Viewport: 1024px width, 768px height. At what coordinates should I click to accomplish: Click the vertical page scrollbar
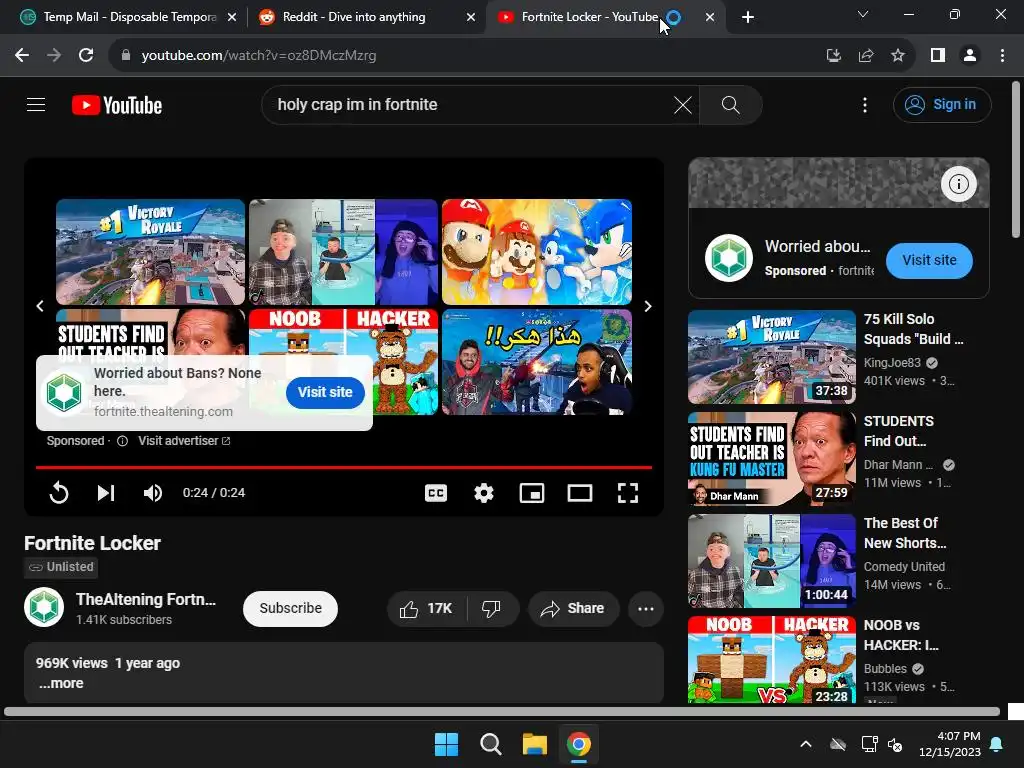click(x=1016, y=160)
